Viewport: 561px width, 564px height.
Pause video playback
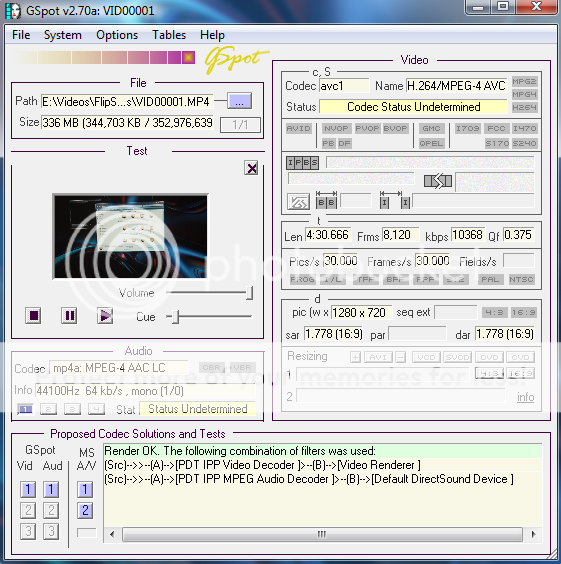(69, 316)
